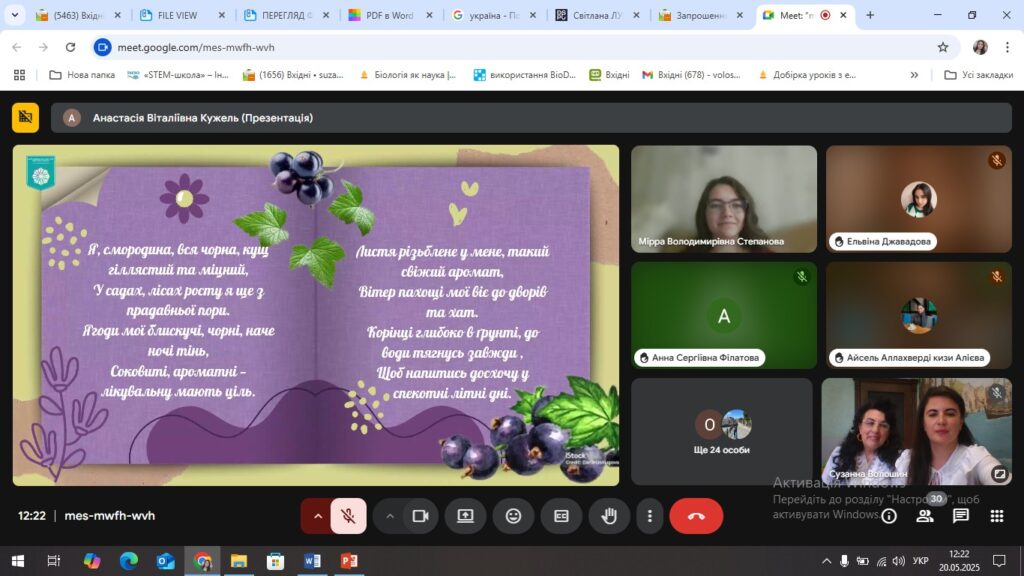Expand video settings arrow beside camera
Image resolution: width=1024 pixels, height=576 pixels.
390,516
